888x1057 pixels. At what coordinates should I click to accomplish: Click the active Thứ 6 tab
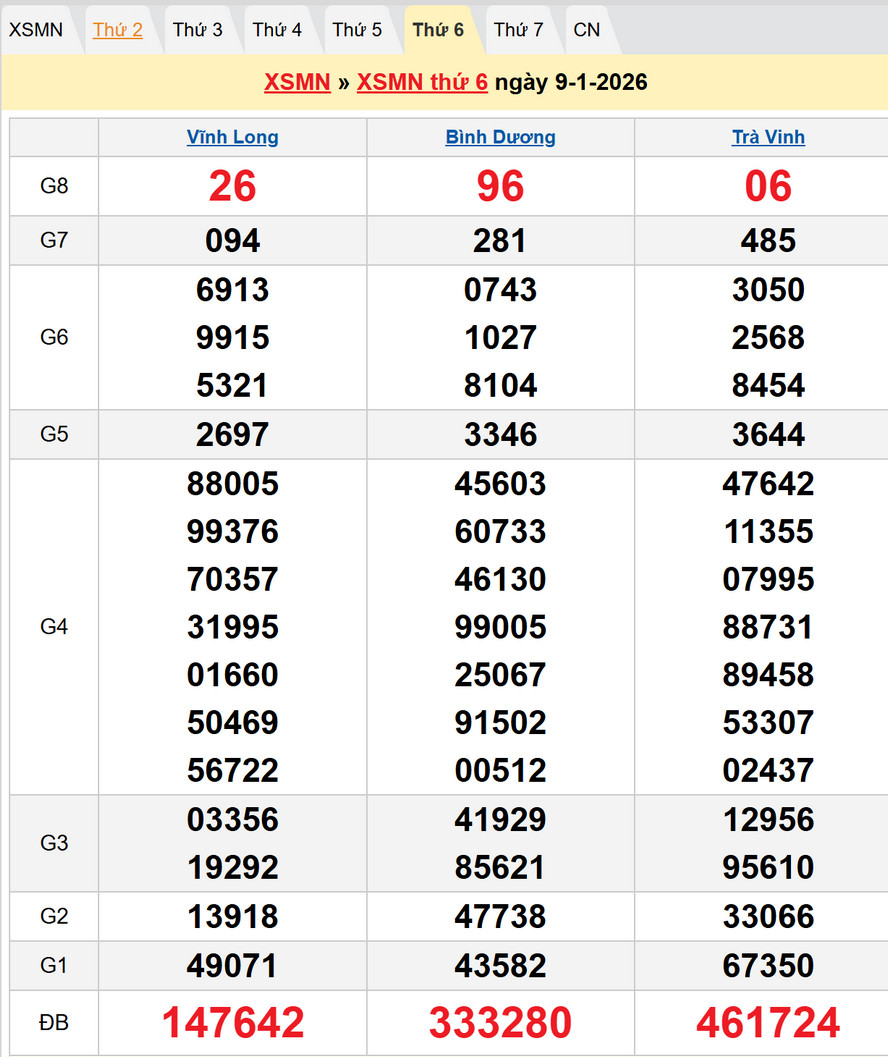coord(438,30)
